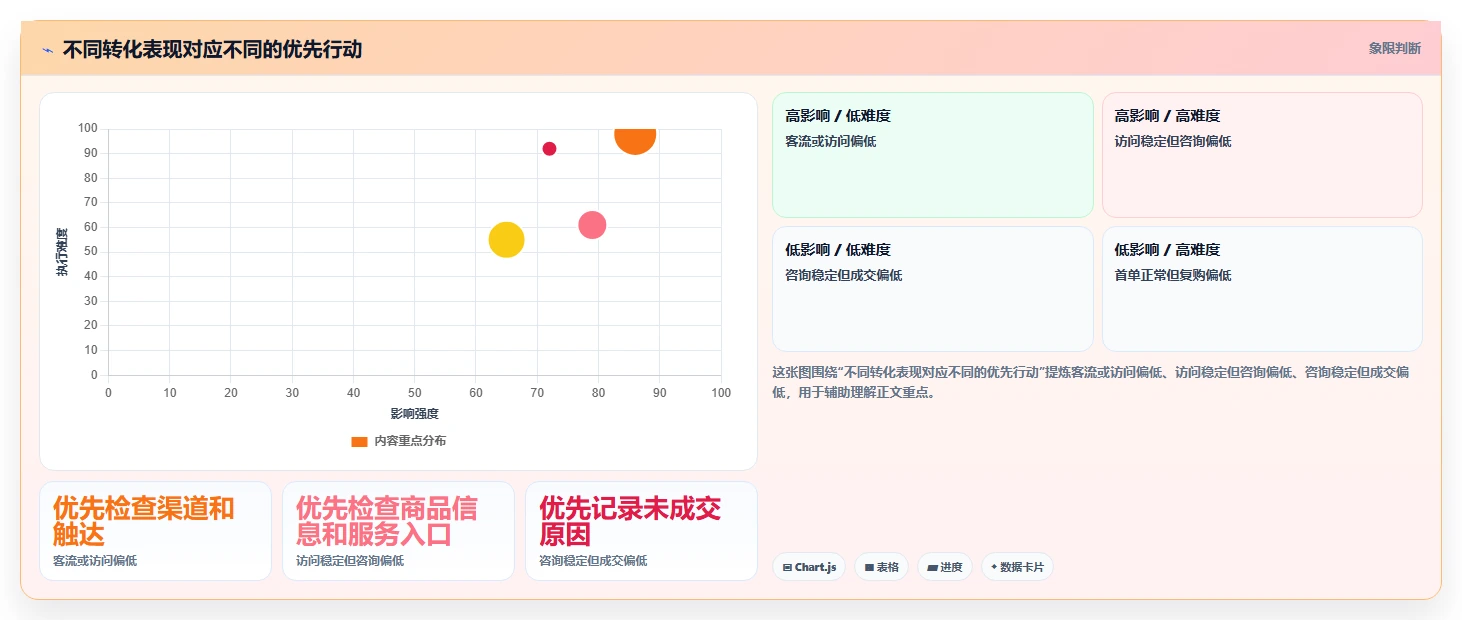
Task: Click the icon inside the 表格 chip
Action: pyautogui.click(x=869, y=567)
